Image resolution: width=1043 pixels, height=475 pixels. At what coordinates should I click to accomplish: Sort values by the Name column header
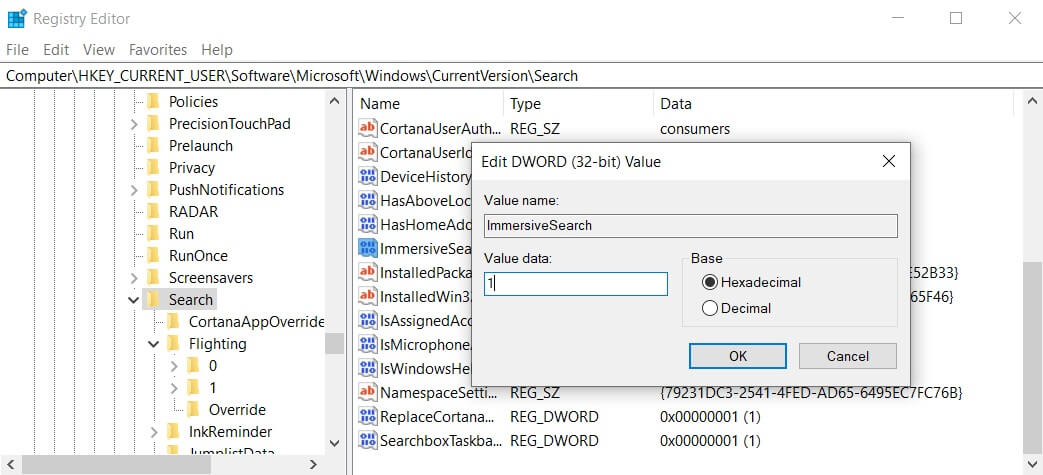(430, 104)
